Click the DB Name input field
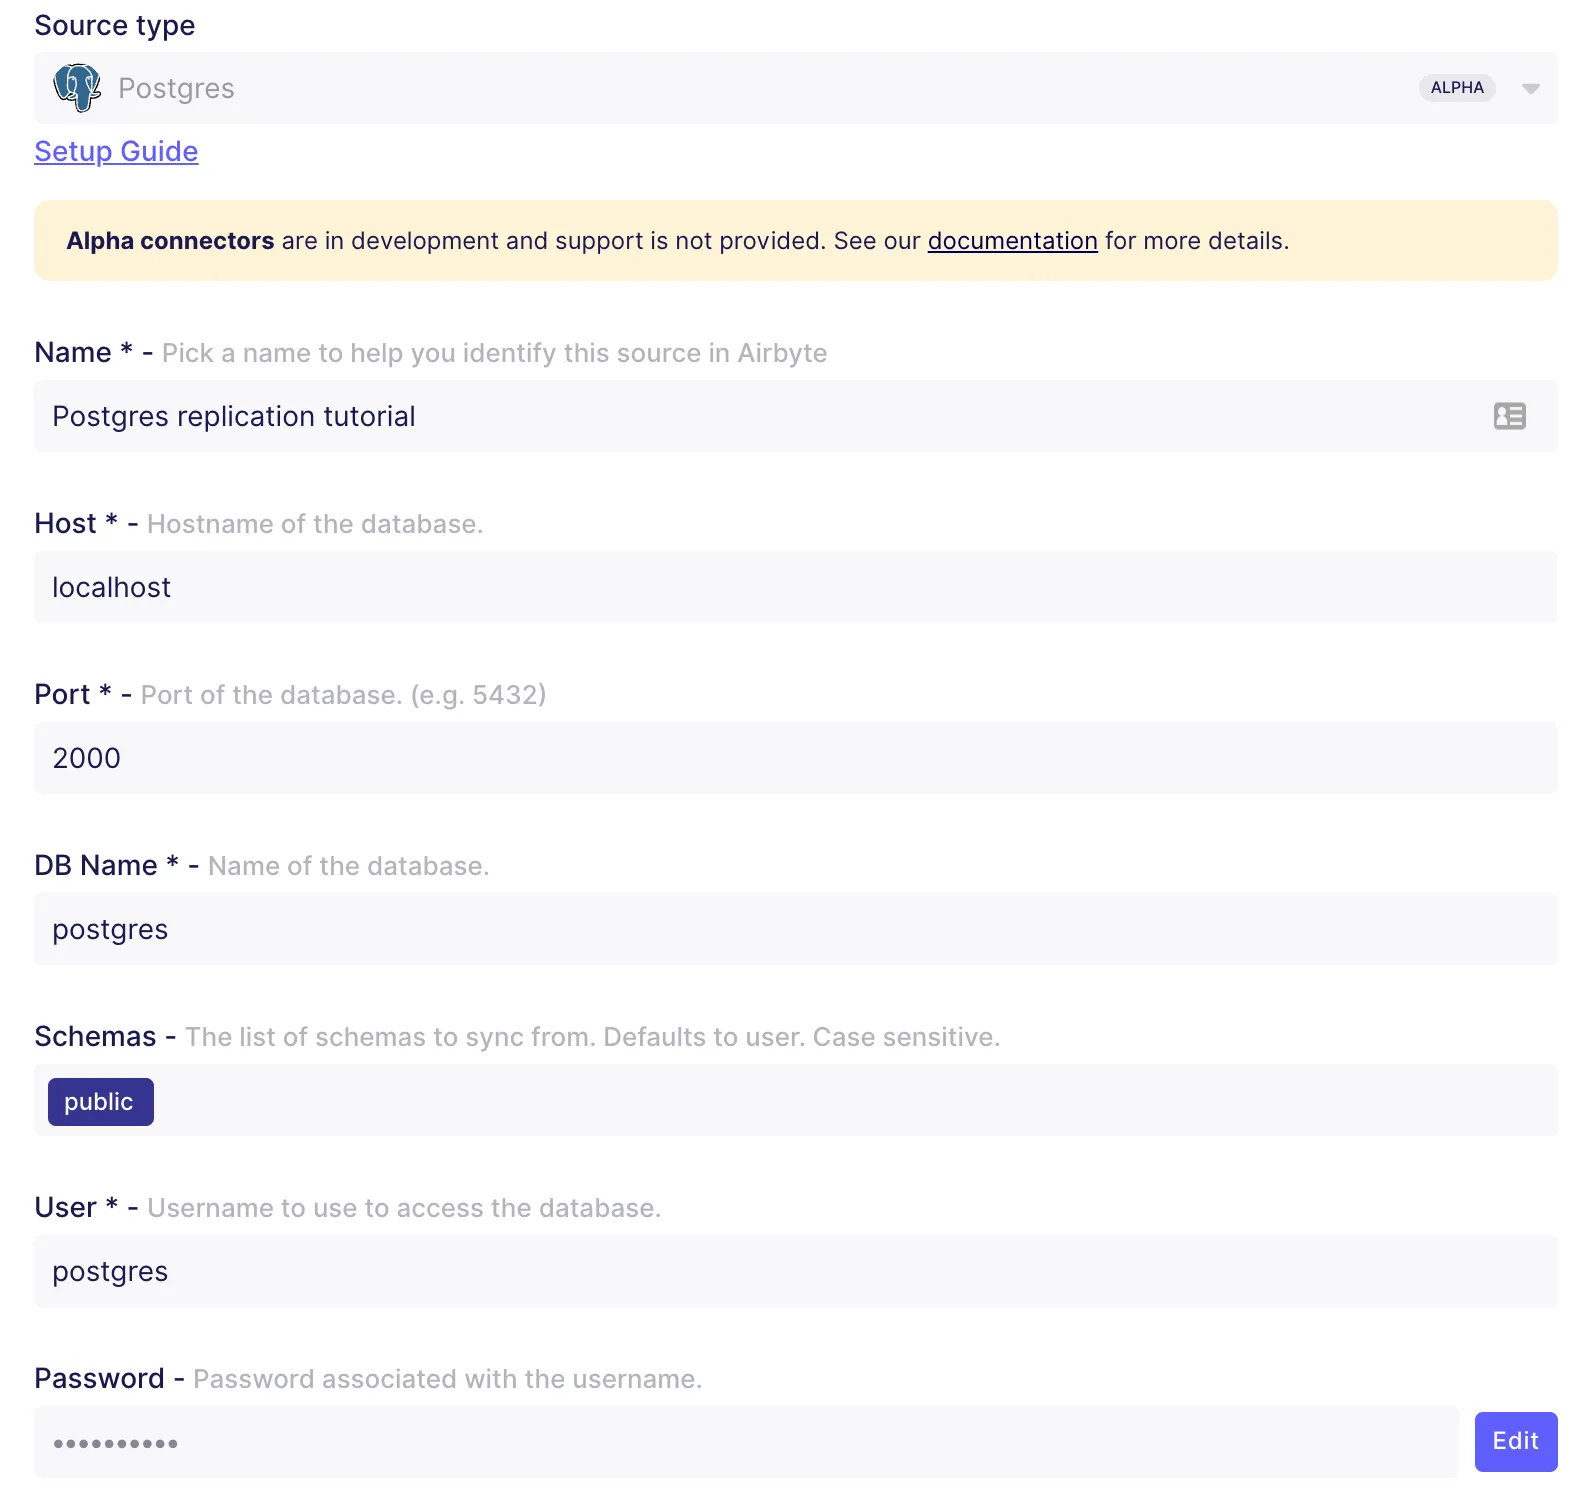1596x1510 pixels. (x=796, y=929)
